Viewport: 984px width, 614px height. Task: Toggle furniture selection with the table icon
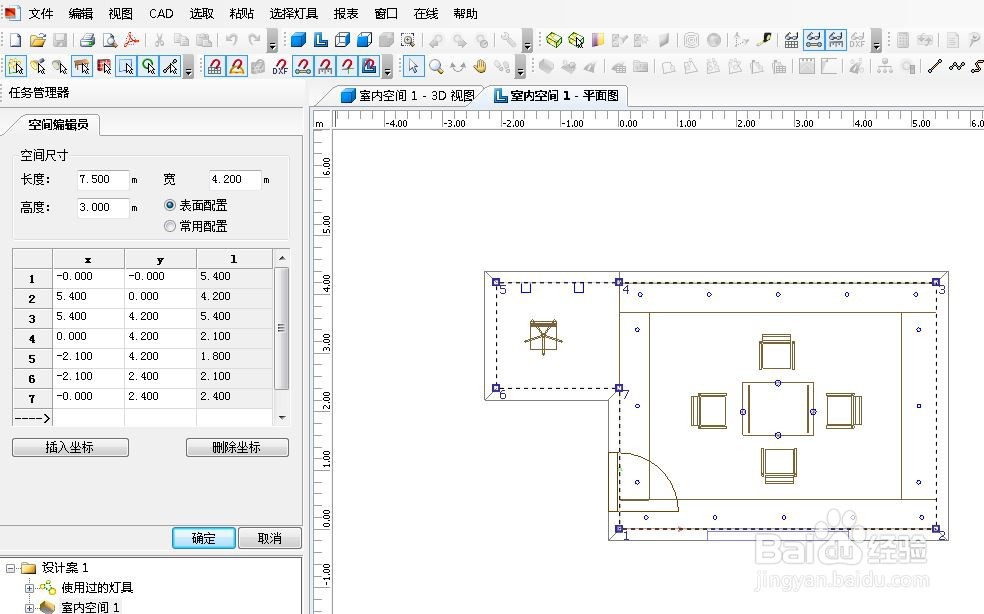82,66
